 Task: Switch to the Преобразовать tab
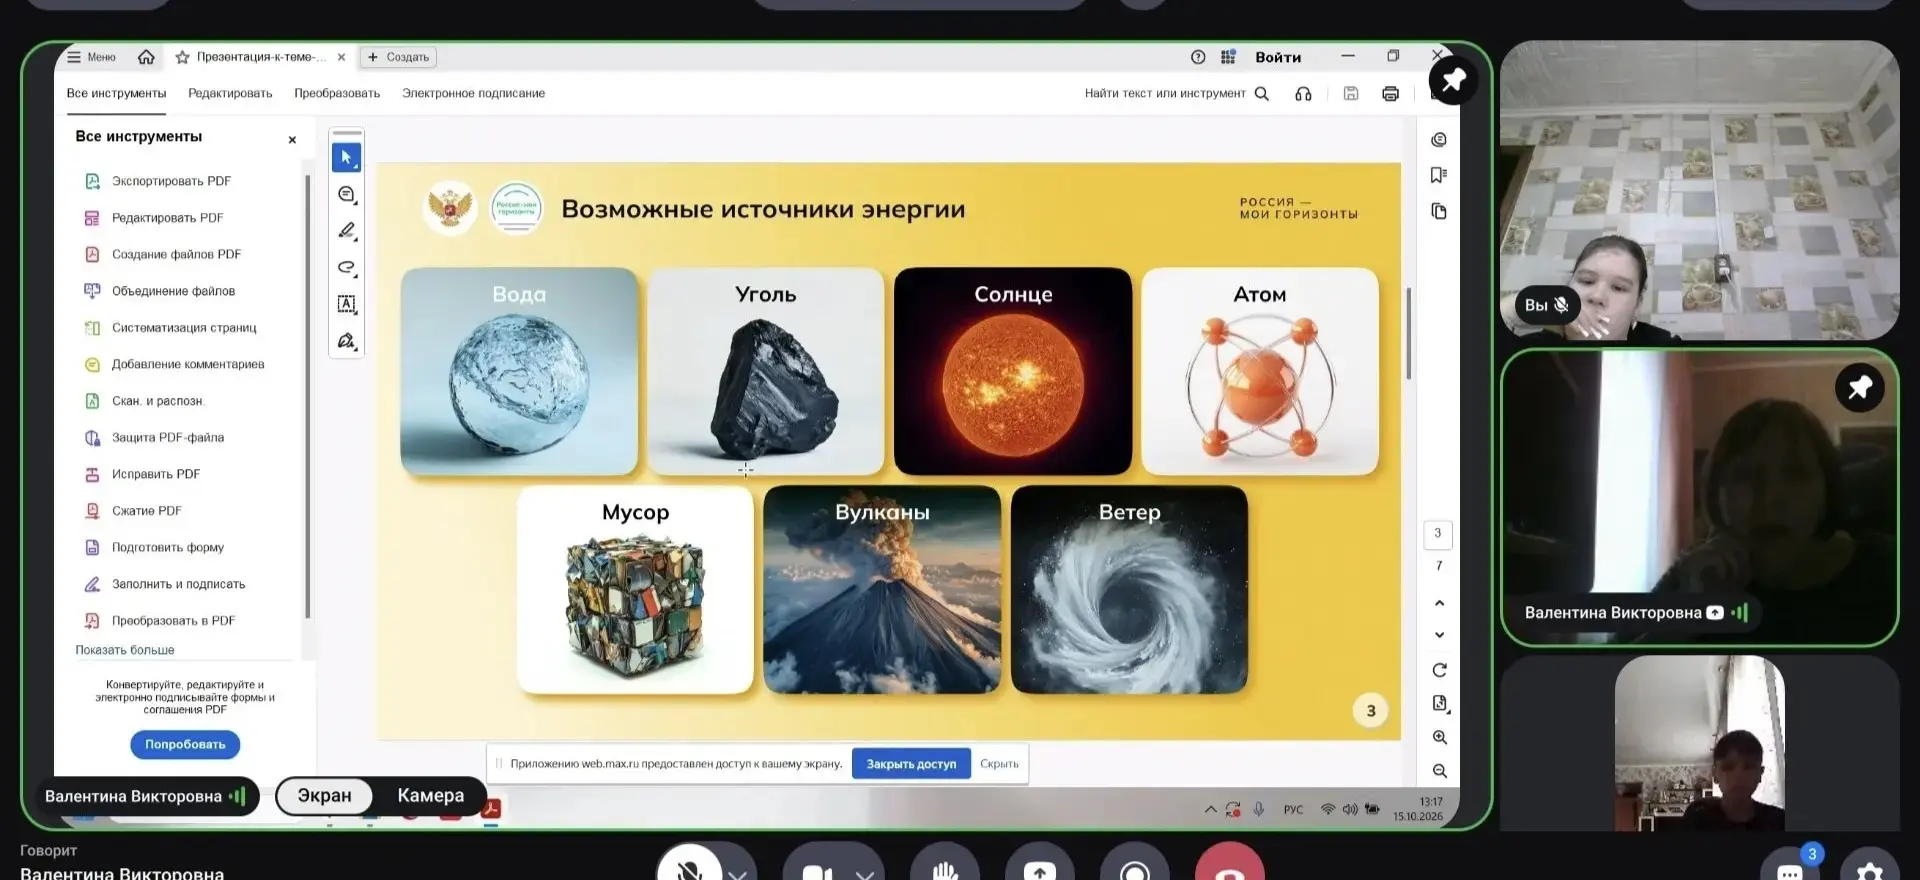point(337,93)
